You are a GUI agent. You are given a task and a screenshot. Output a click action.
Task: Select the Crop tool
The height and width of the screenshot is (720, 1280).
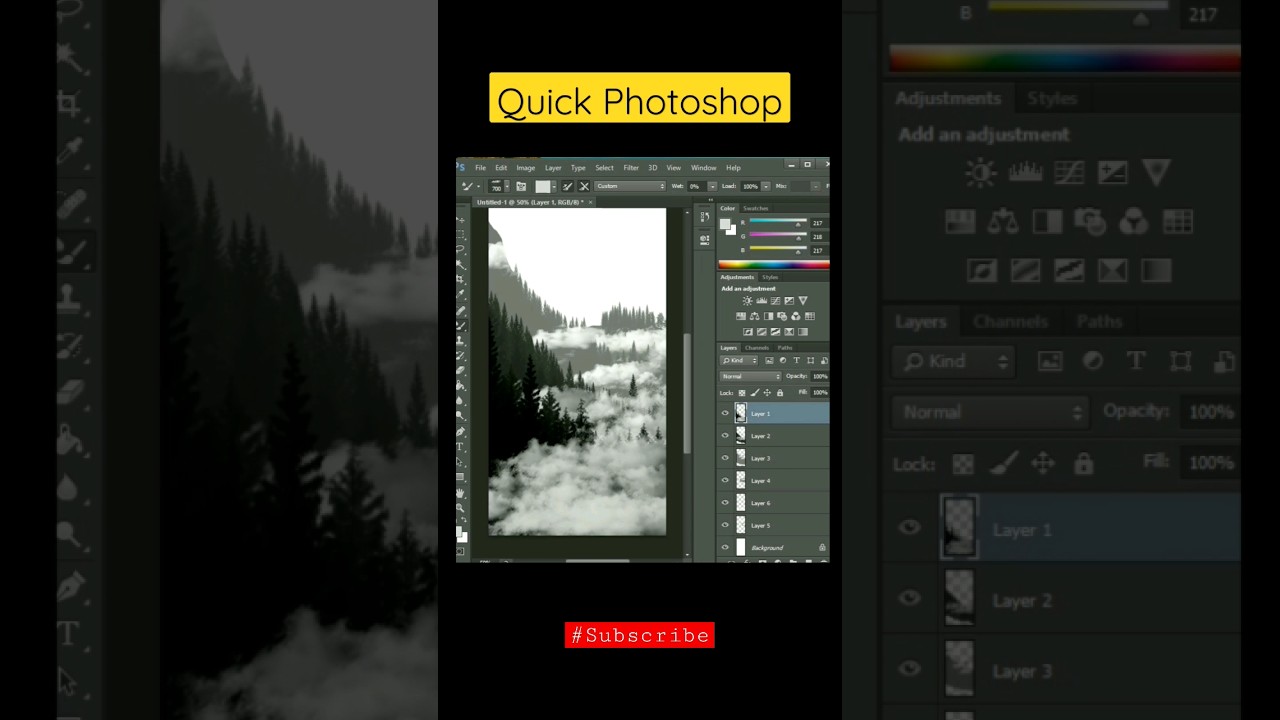coord(461,279)
